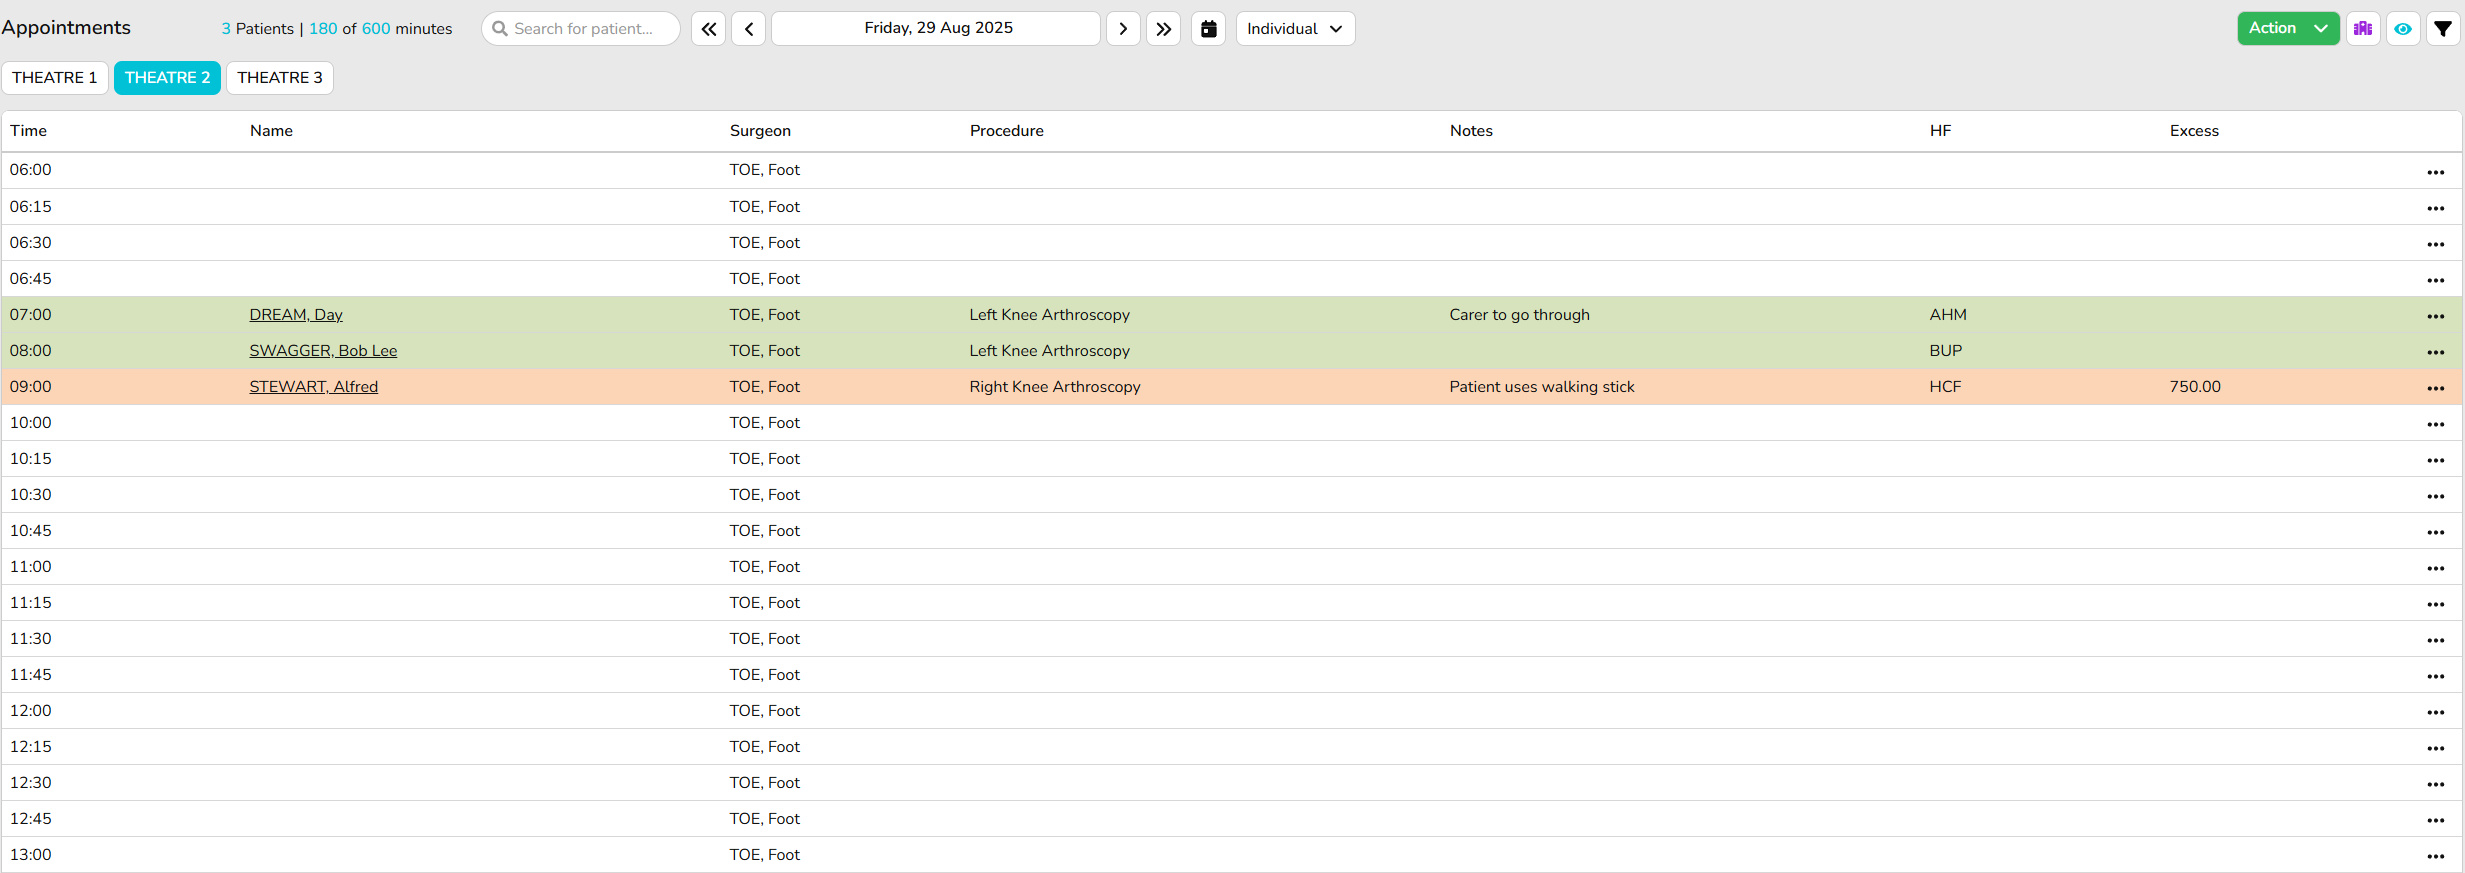Open patient SWAGGER, Bob Lee link

point(323,351)
